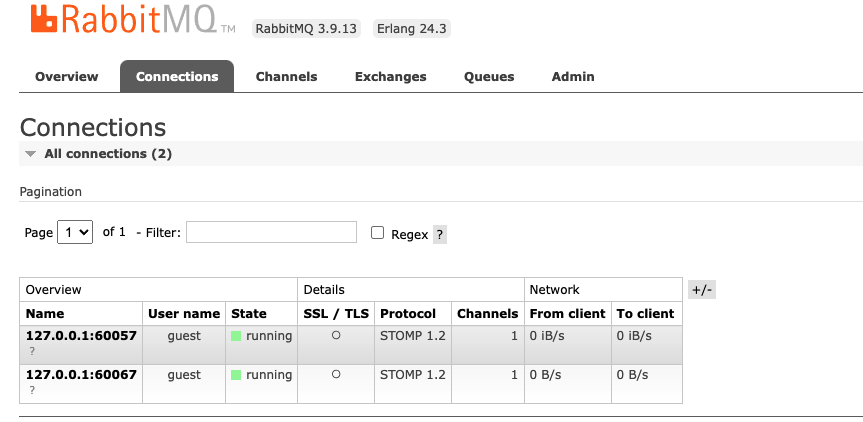Click green running state indicator for 127.0.0.1:60067
863x422 pixels.
point(236,376)
